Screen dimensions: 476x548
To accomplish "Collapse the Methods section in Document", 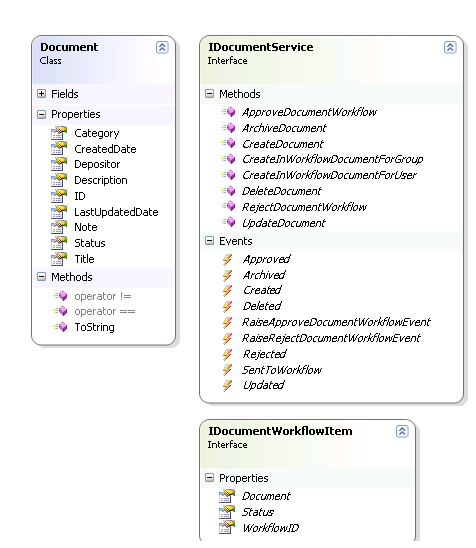I will [42, 277].
